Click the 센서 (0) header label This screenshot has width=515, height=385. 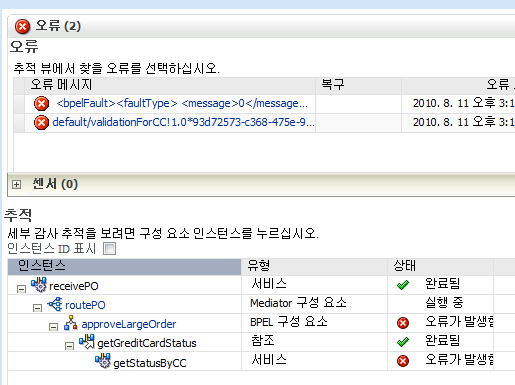tap(55, 184)
